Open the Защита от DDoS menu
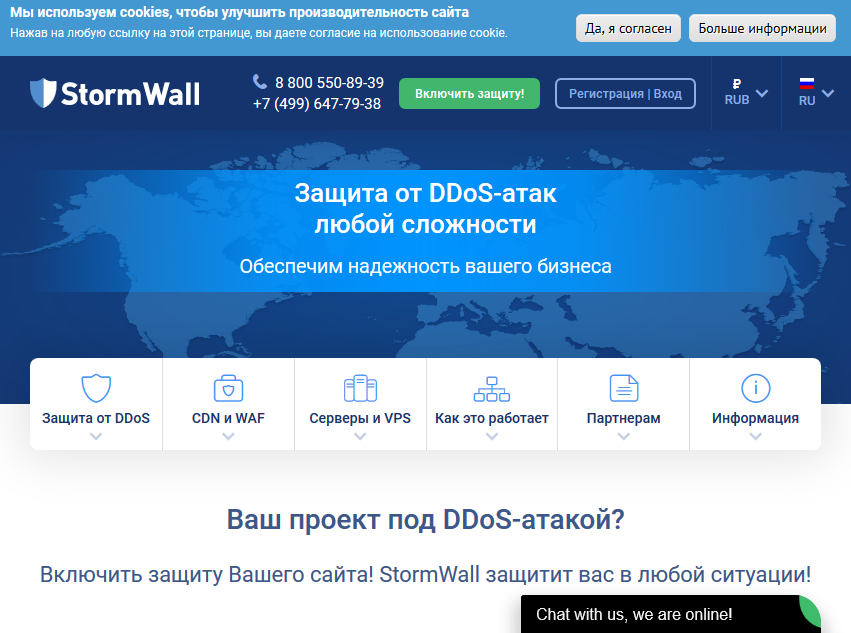 (x=96, y=404)
